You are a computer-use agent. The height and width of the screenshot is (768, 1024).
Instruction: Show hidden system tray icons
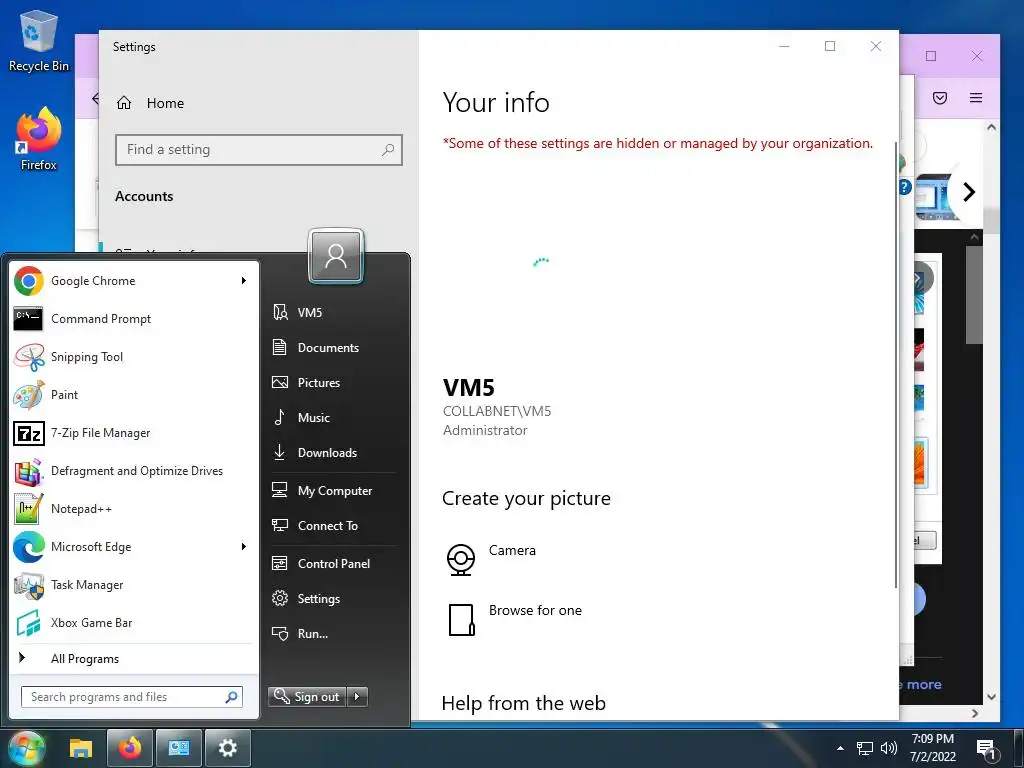tap(840, 748)
